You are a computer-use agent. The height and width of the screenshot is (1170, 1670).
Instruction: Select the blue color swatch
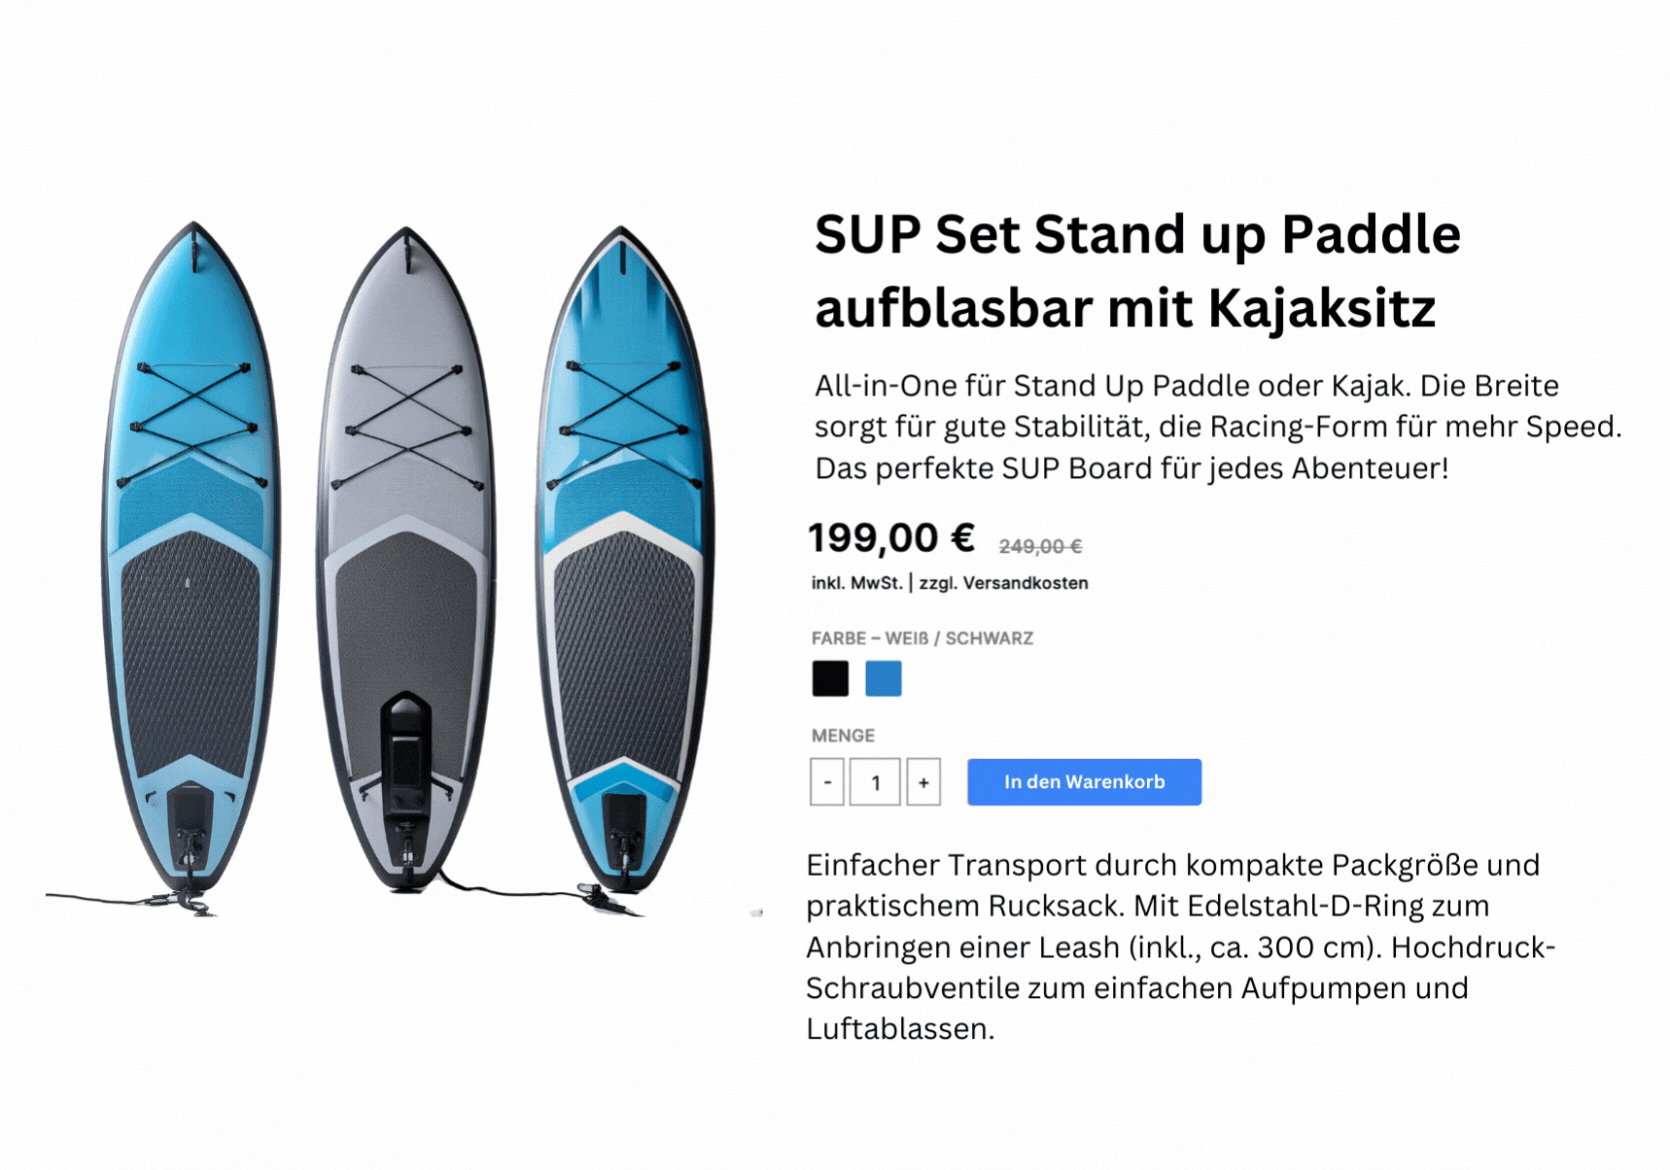(883, 678)
